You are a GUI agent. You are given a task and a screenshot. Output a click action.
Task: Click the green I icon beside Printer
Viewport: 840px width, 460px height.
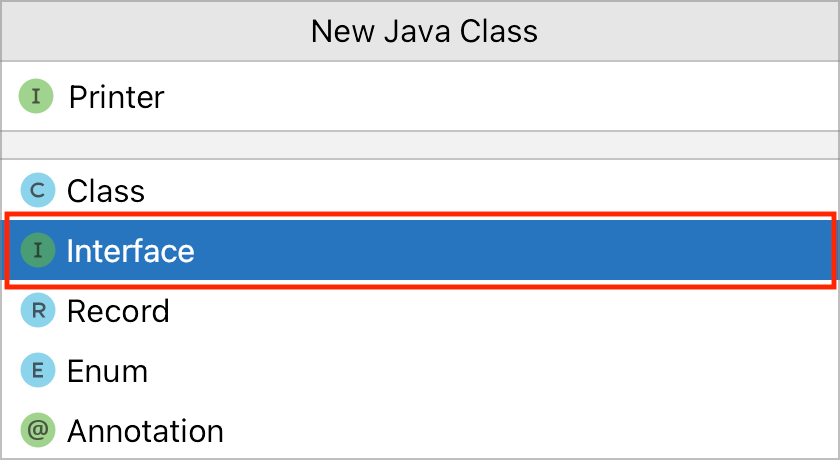click(36, 97)
